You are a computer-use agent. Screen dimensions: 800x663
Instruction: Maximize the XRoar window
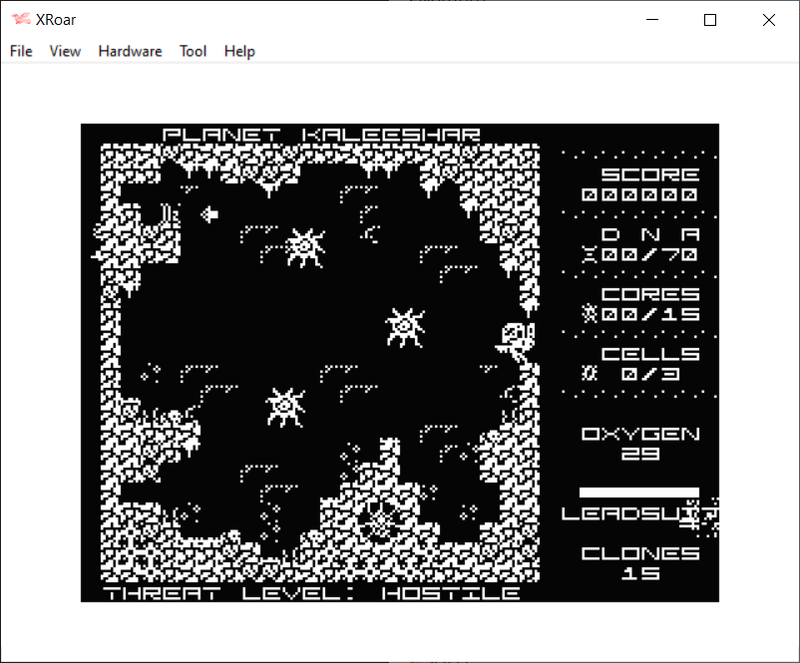pos(710,20)
